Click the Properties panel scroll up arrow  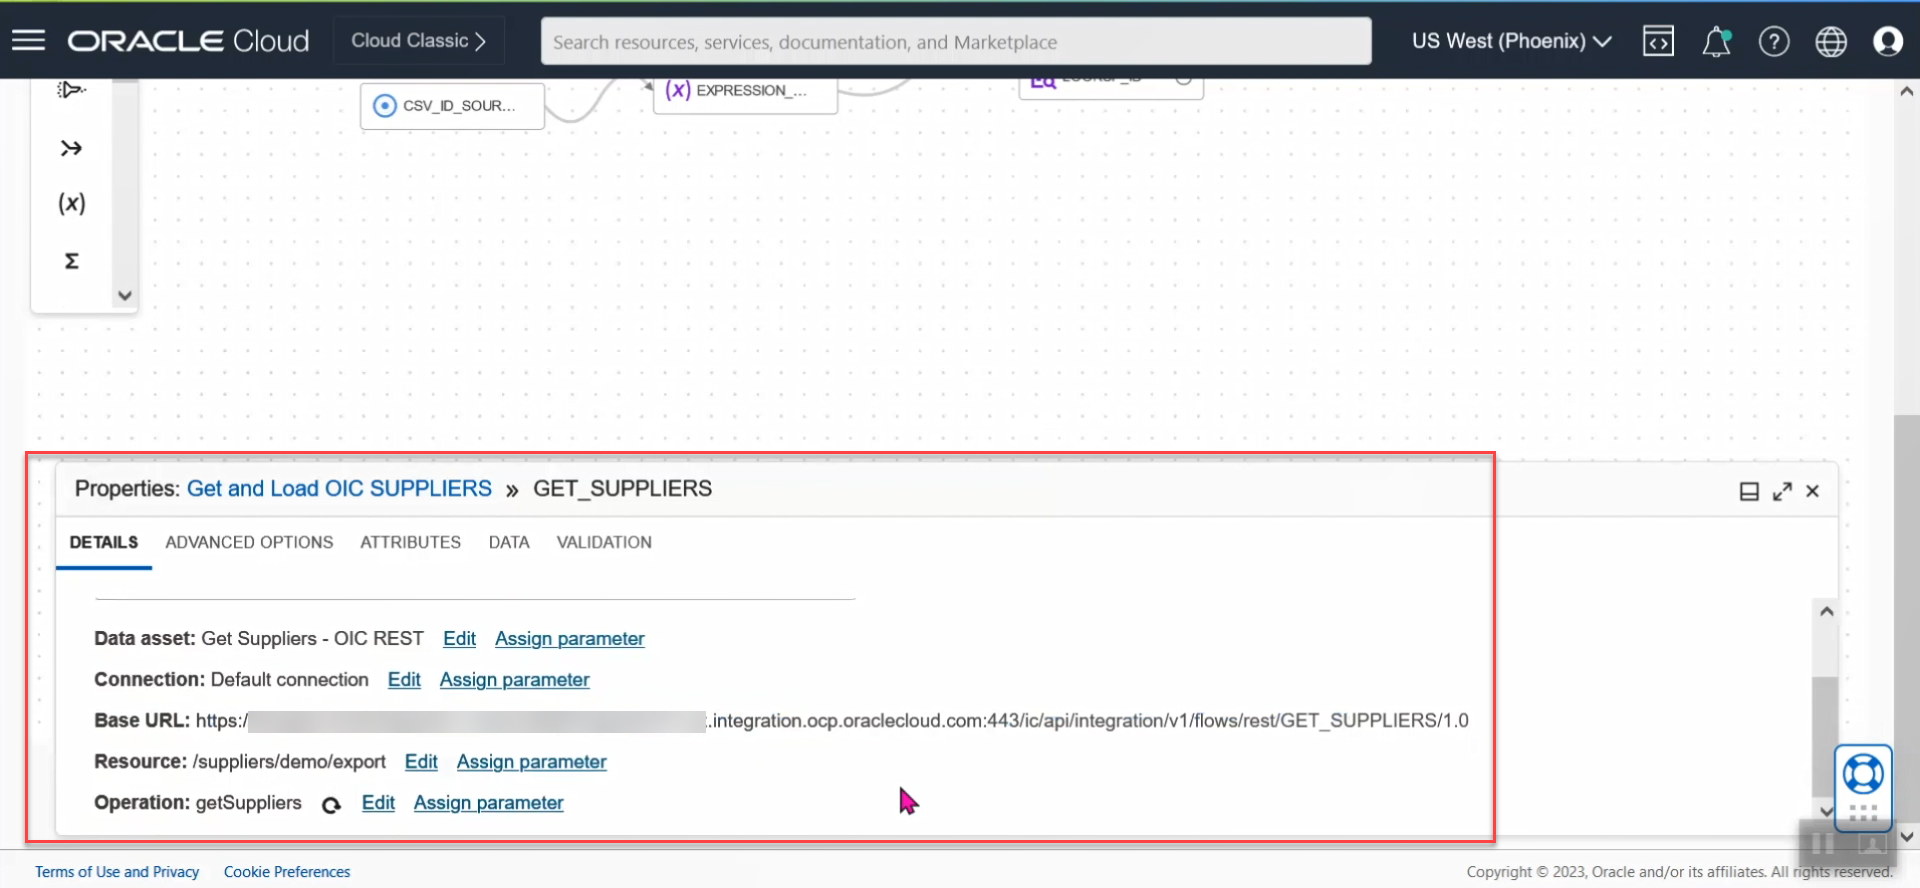(1826, 611)
